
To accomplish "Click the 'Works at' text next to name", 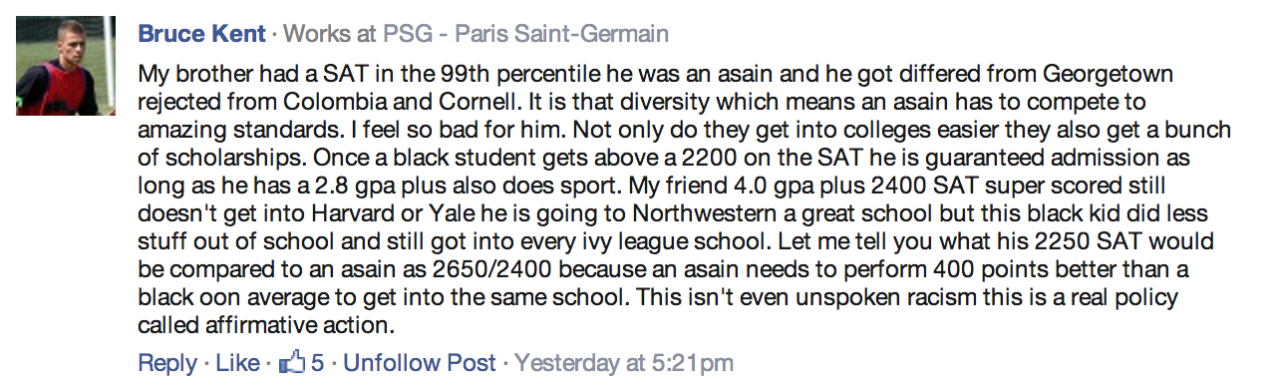I will point(328,34).
